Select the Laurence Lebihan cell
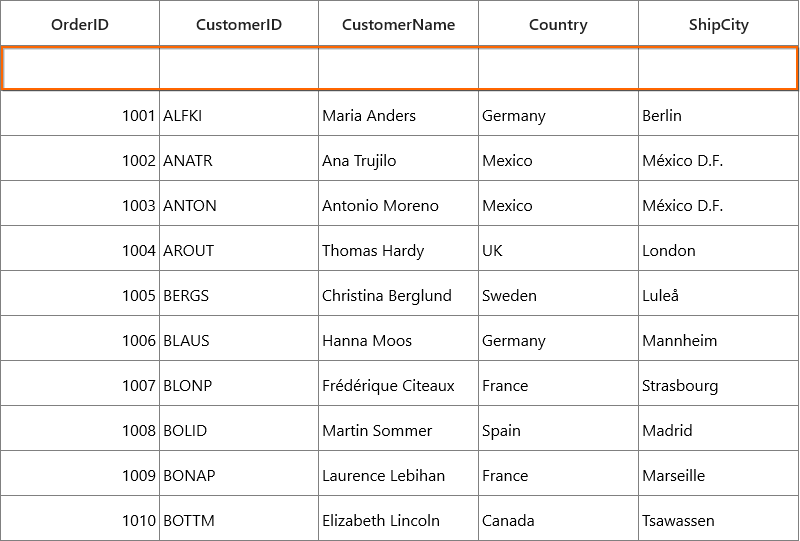This screenshot has height=541, width=800. [x=398, y=473]
